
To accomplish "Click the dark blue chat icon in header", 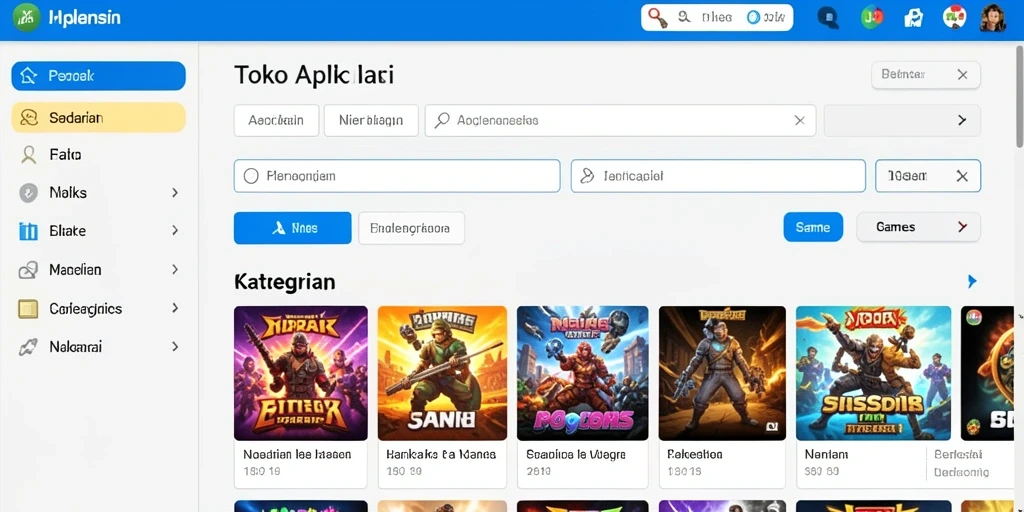I will 828,18.
